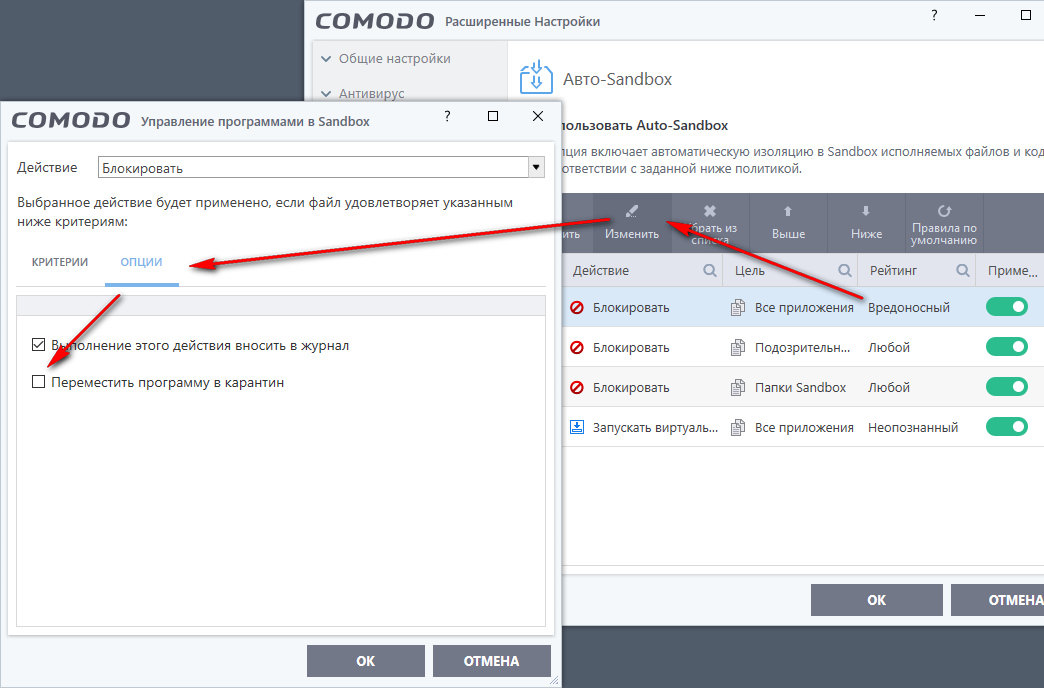The image size is (1044, 688).
Task: Sort by Цель column header
Action: tap(750, 270)
